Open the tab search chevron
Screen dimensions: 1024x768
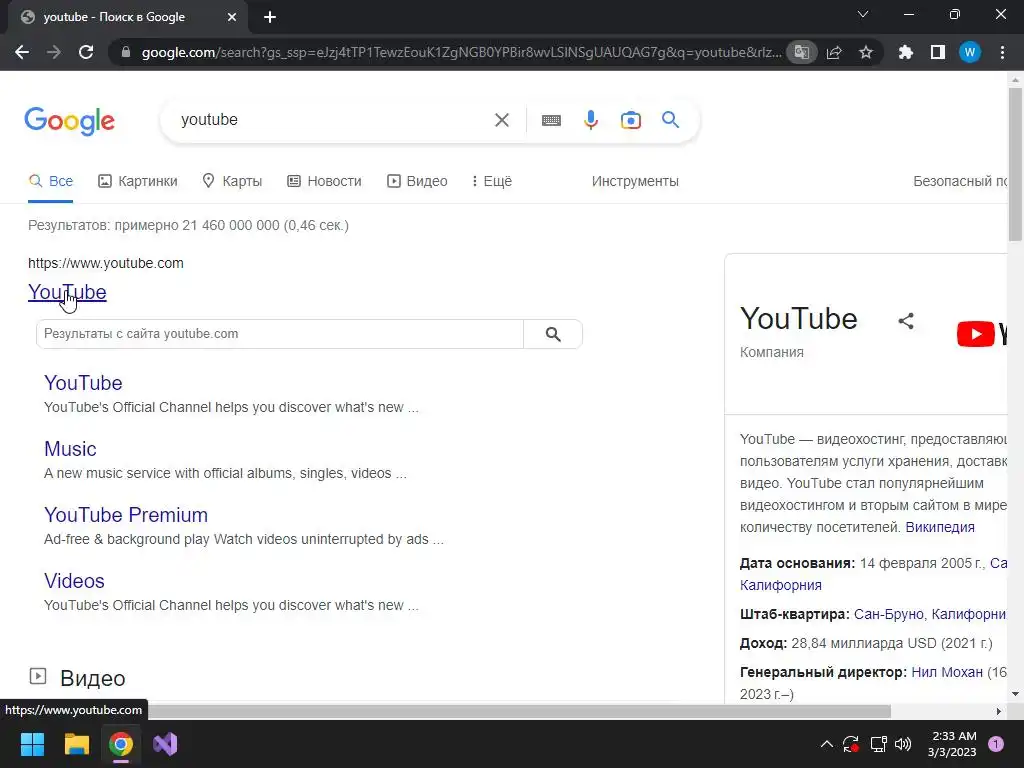863,14
